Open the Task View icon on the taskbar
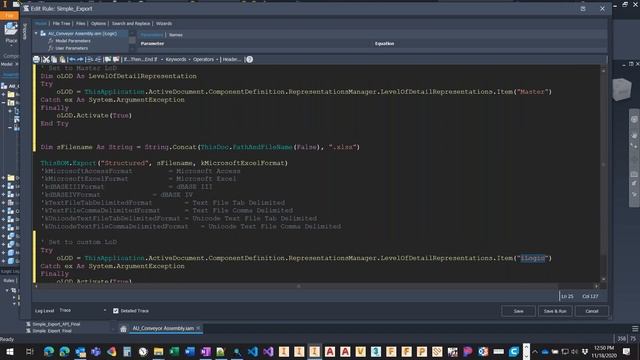Viewport: 640px width, 360px height. tap(29, 351)
